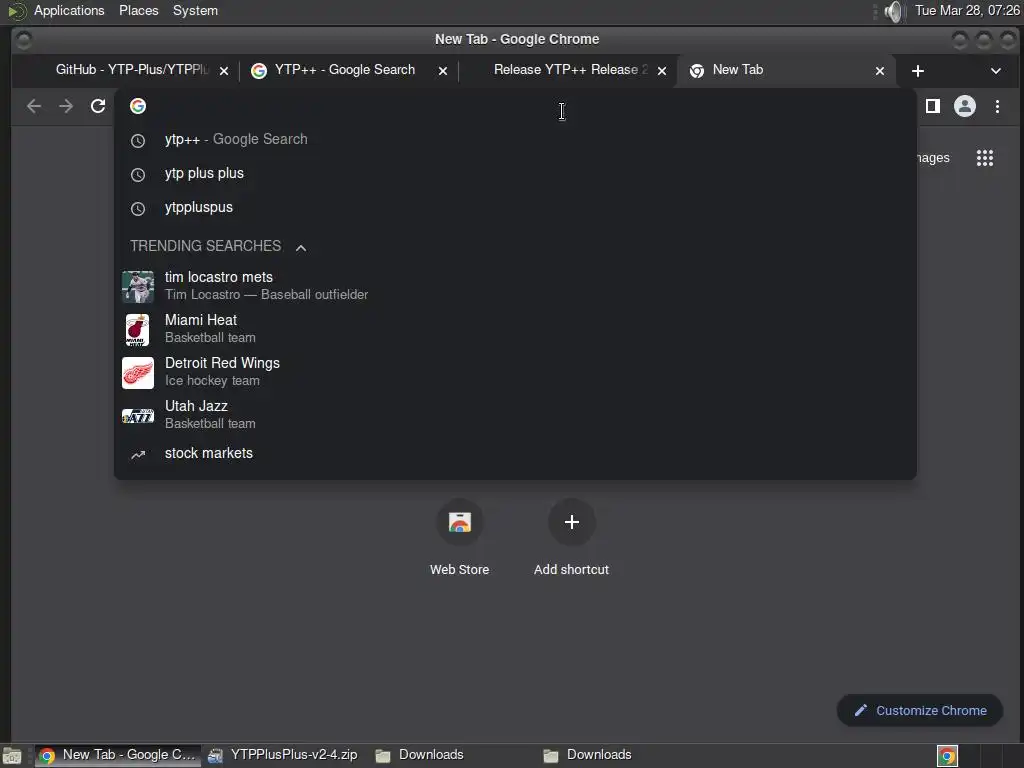Image resolution: width=1024 pixels, height=768 pixels.
Task: Click the Utah Jazz logo thumbnail
Action: (x=138, y=416)
